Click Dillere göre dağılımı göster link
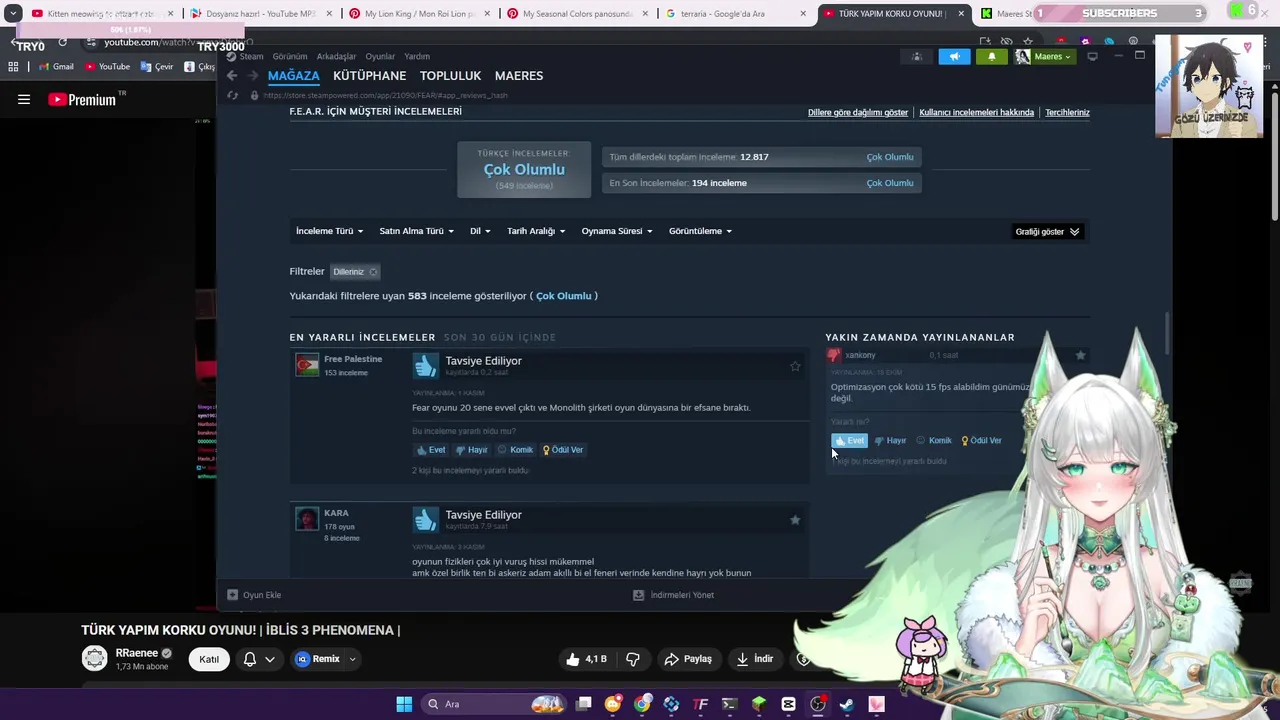Viewport: 1280px width, 720px height. 858,113
